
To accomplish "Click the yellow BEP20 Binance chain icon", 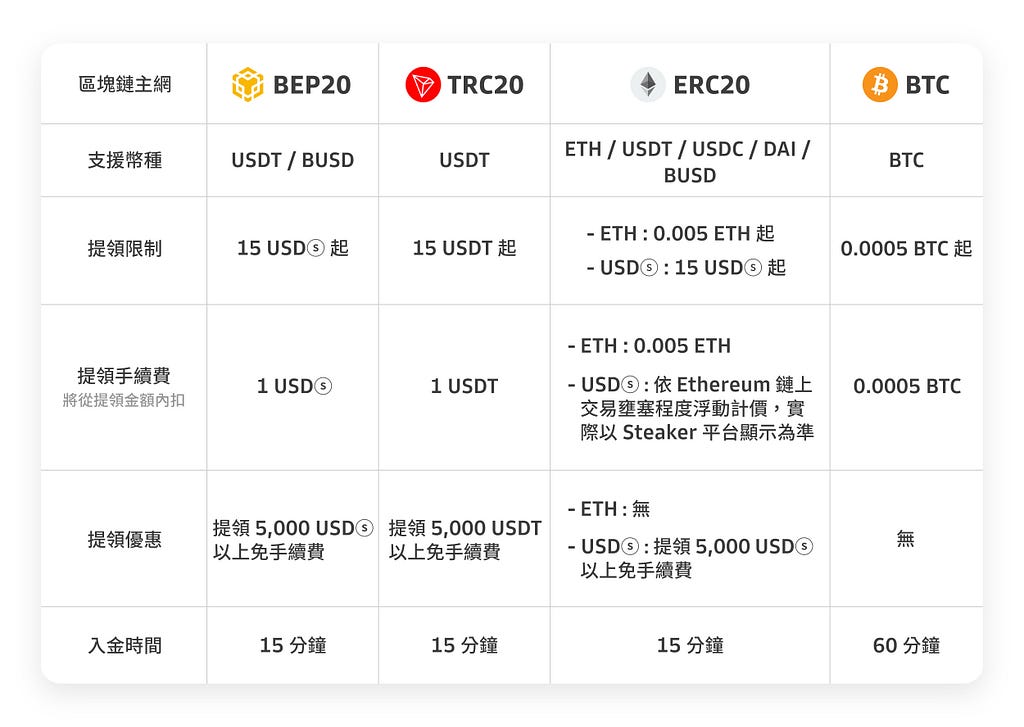I will (248, 84).
